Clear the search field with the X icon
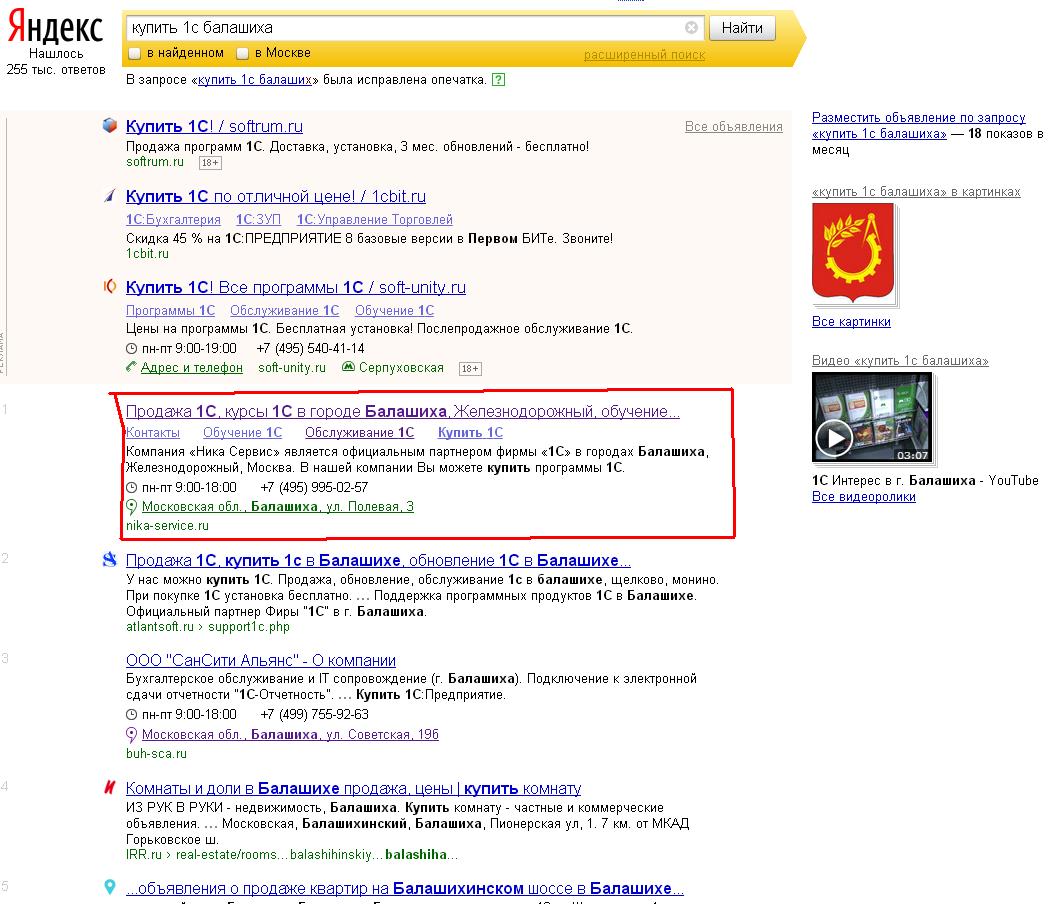 click(x=691, y=28)
